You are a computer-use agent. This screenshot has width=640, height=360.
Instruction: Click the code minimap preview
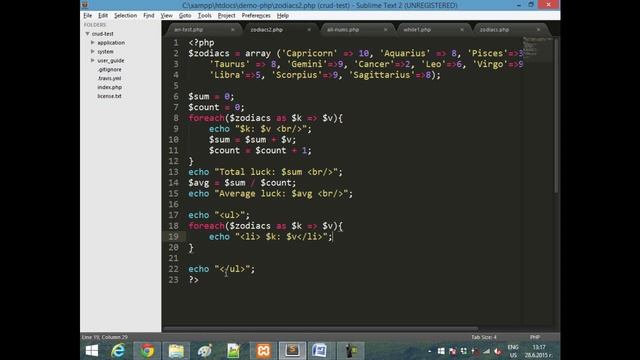tap(537, 48)
